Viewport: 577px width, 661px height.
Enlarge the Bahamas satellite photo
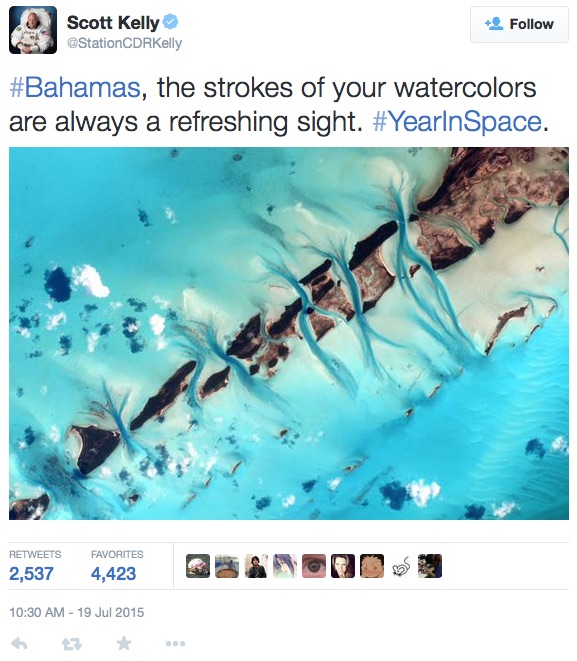[289, 333]
